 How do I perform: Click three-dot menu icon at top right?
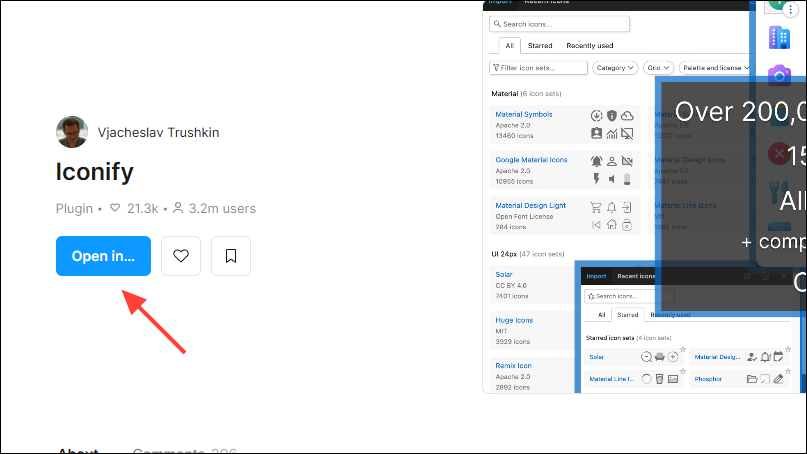click(x=791, y=9)
